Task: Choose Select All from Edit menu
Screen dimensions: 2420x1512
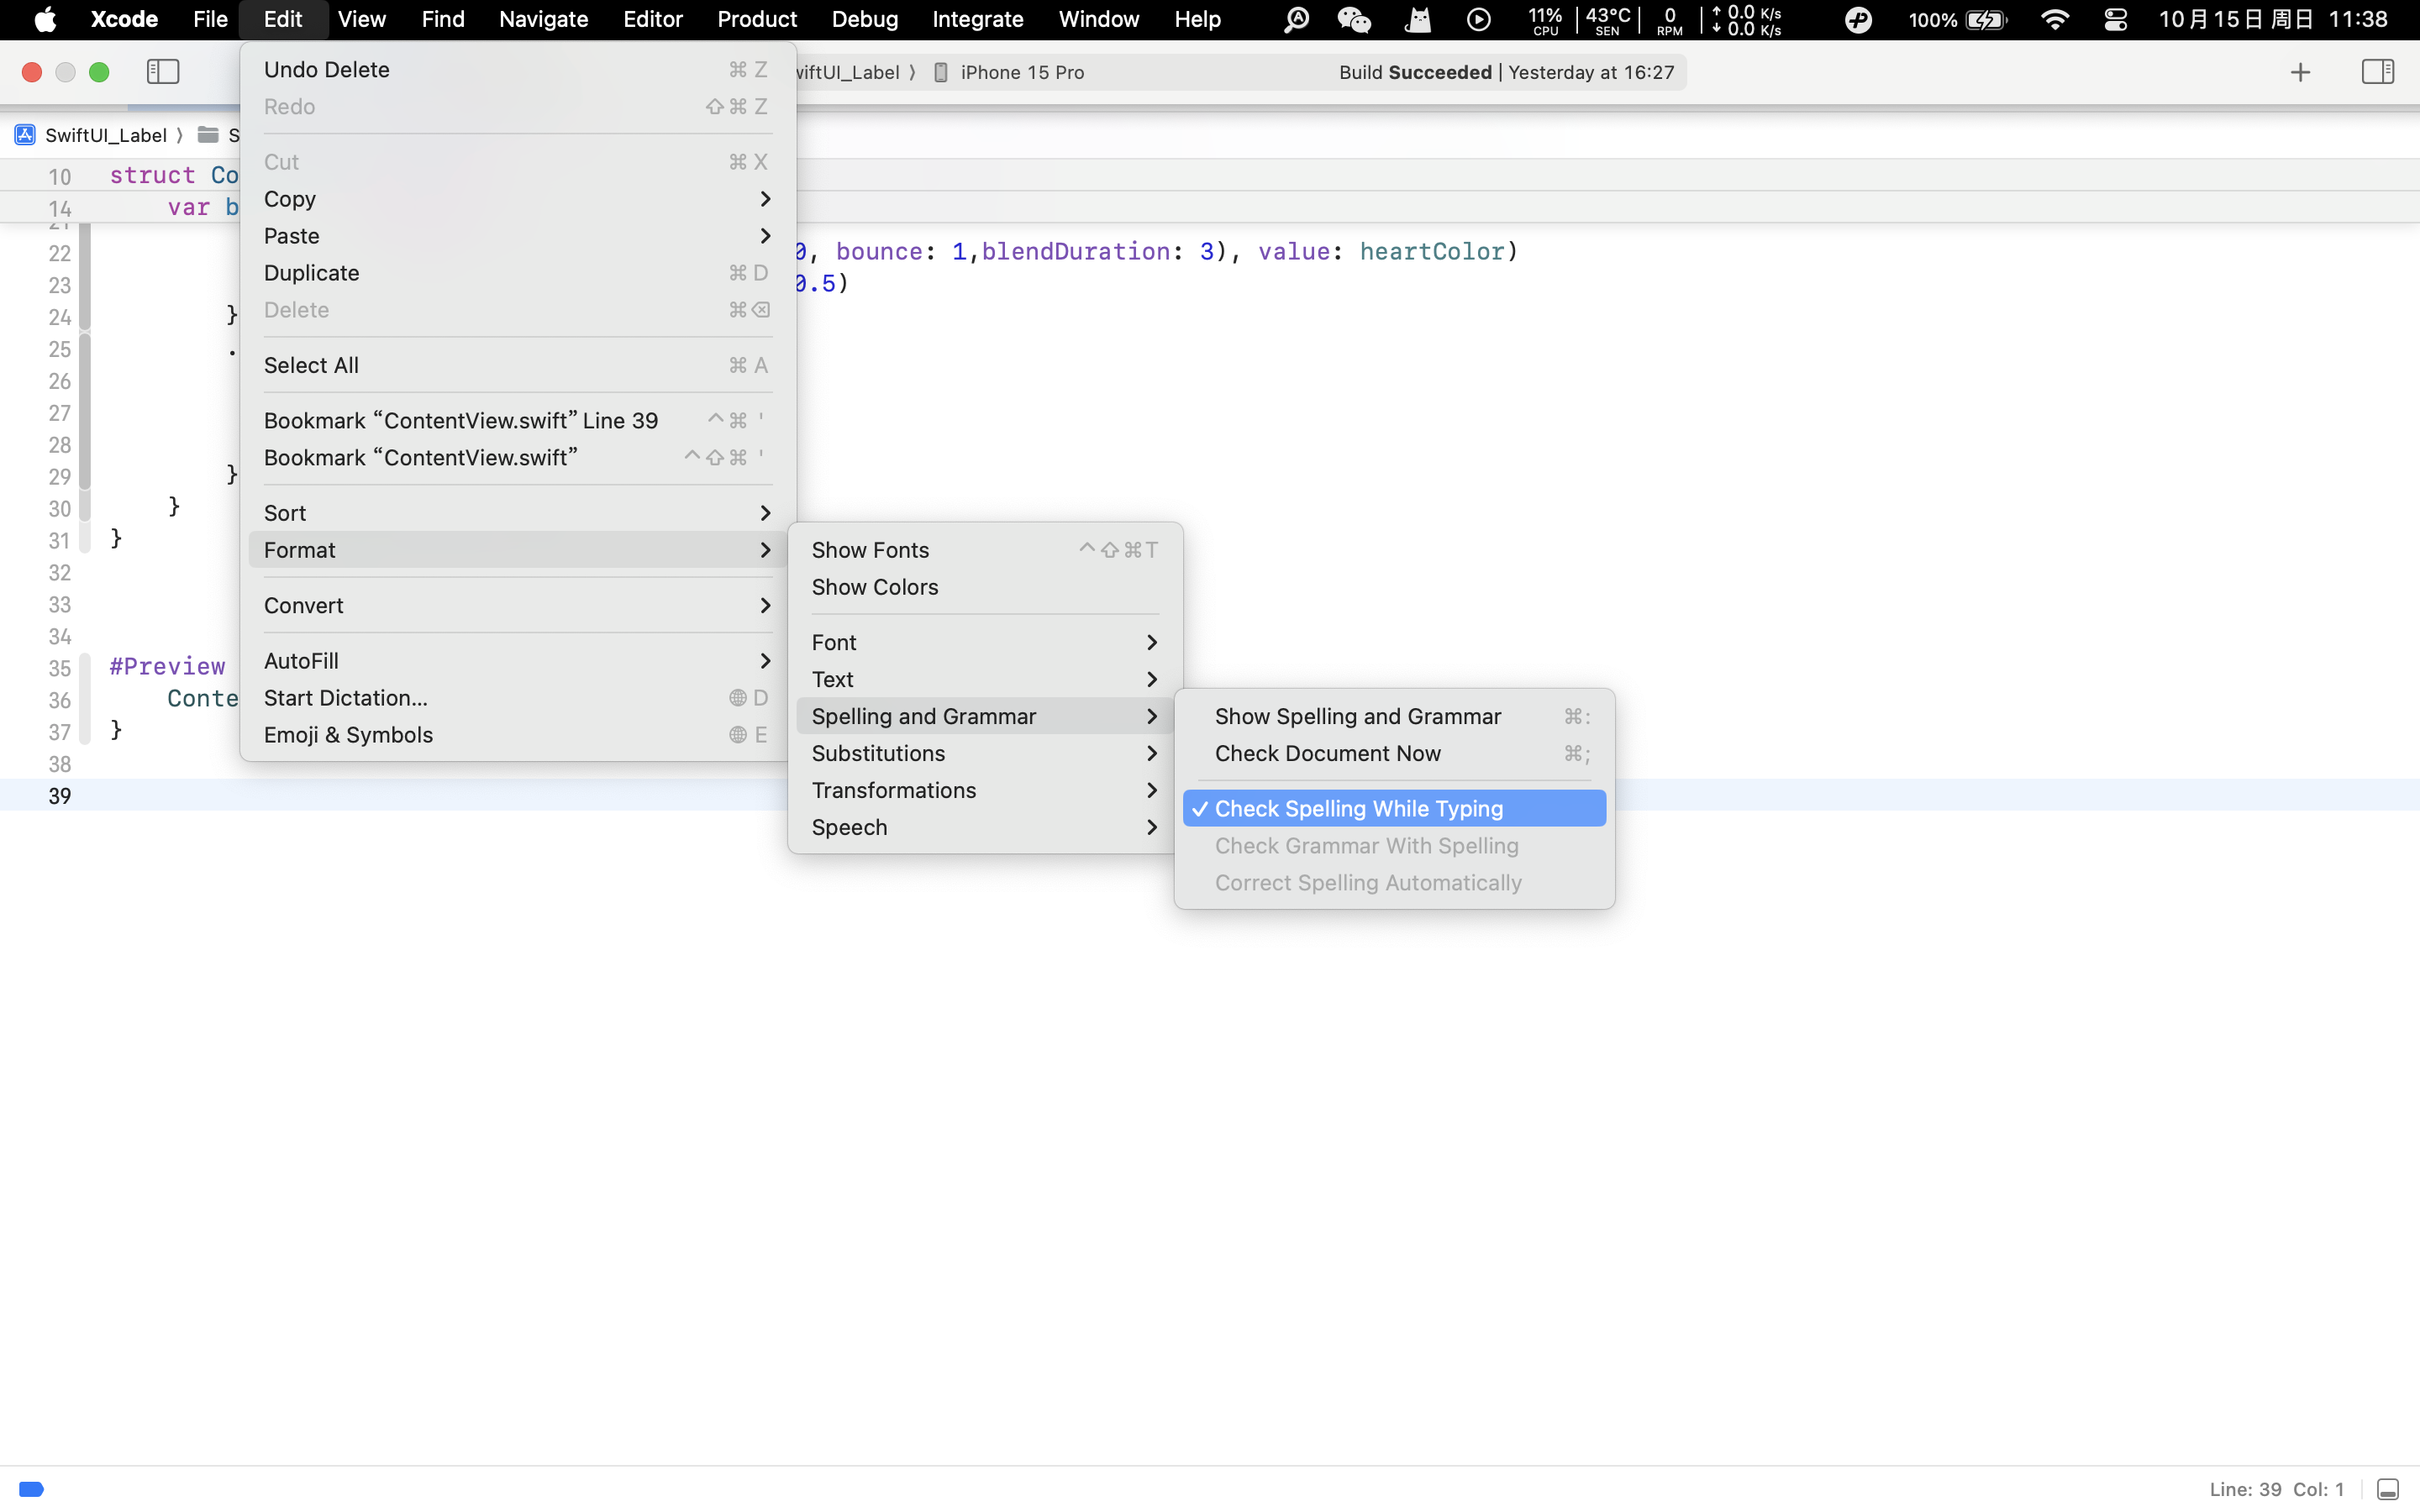Action: tap(311, 365)
